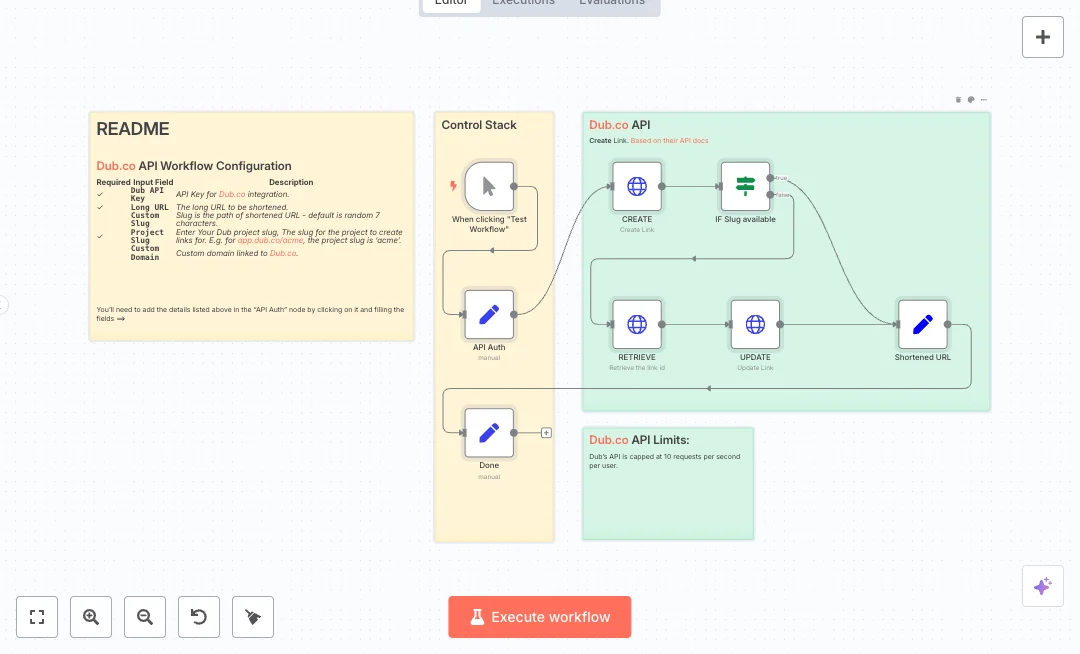1080x654 pixels.
Task: Click the Shortened URL edit node
Action: 922,324
